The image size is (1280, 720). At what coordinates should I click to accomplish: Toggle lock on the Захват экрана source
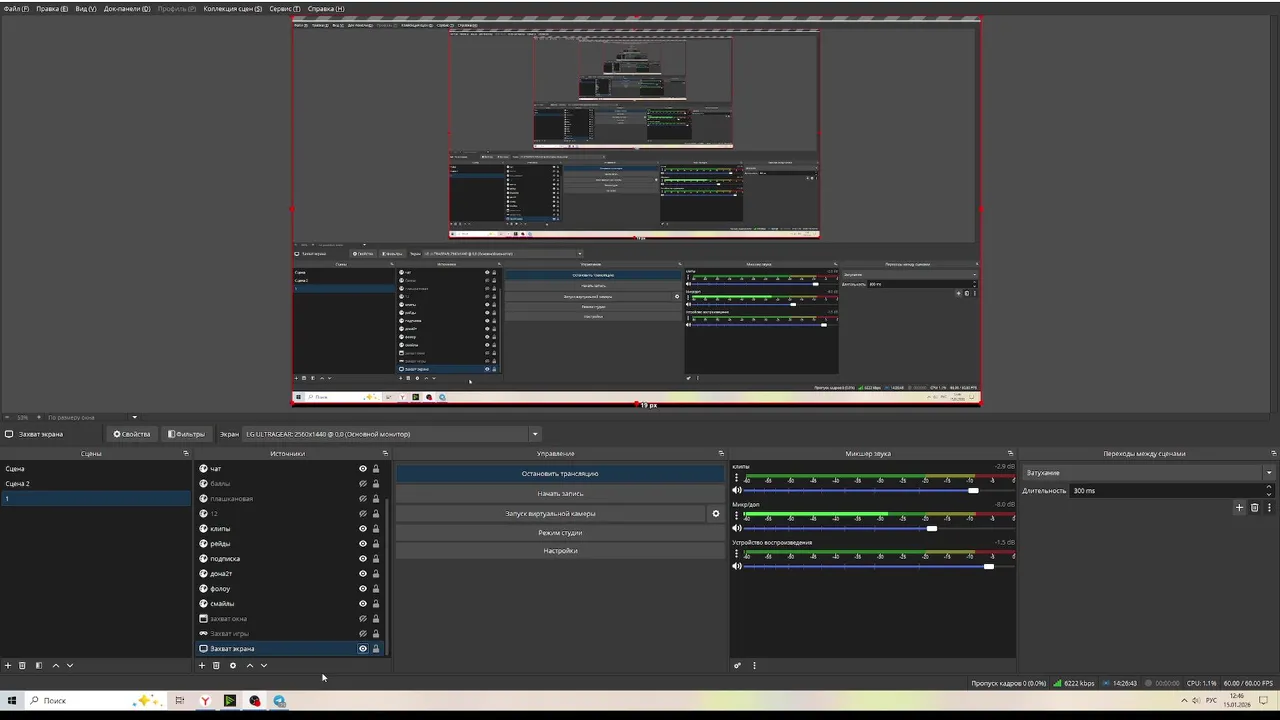376,648
